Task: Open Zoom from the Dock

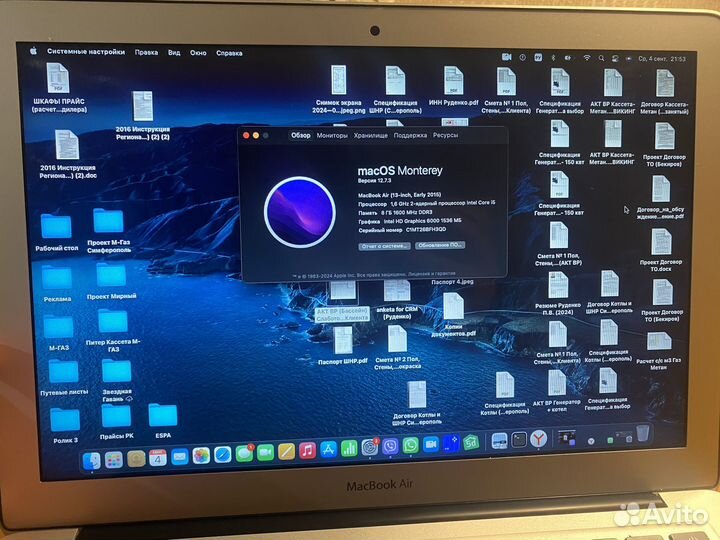Action: 431,444
